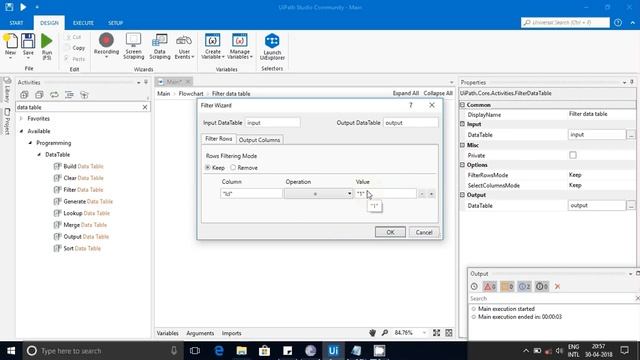Click the Copy command in the ribbon
640x360 pixels.
(x=75, y=48)
